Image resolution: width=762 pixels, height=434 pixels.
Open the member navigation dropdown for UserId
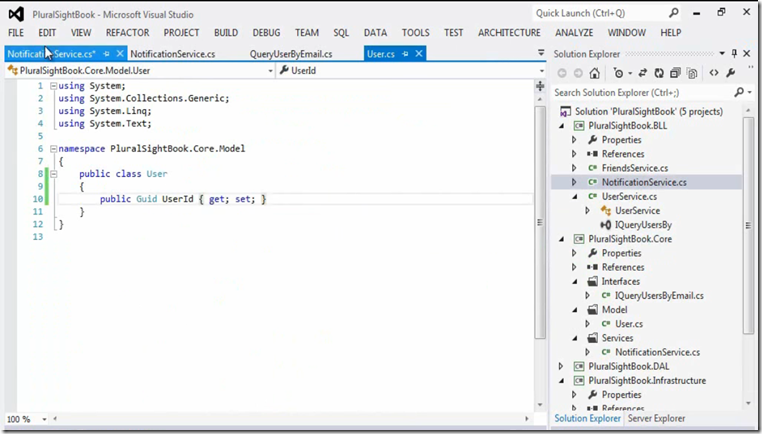(x=542, y=71)
